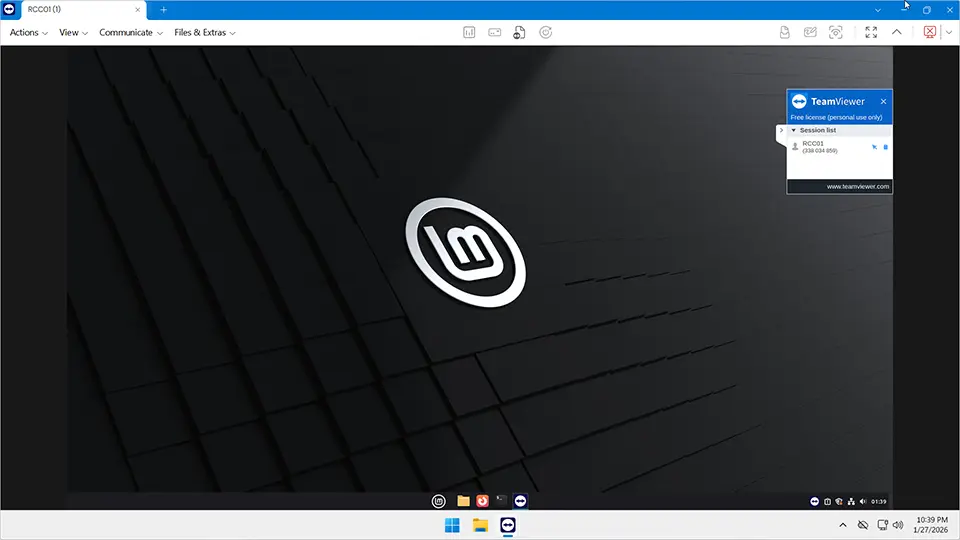Click TeamViewer in the Linux Mint panel
The image size is (960, 540).
(x=520, y=501)
